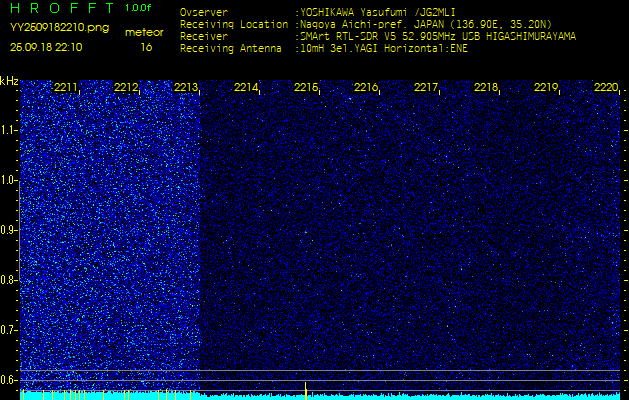This screenshot has height=400, width=629.
Task: Click the 1.0 frequency axis label
Action: 8,181
